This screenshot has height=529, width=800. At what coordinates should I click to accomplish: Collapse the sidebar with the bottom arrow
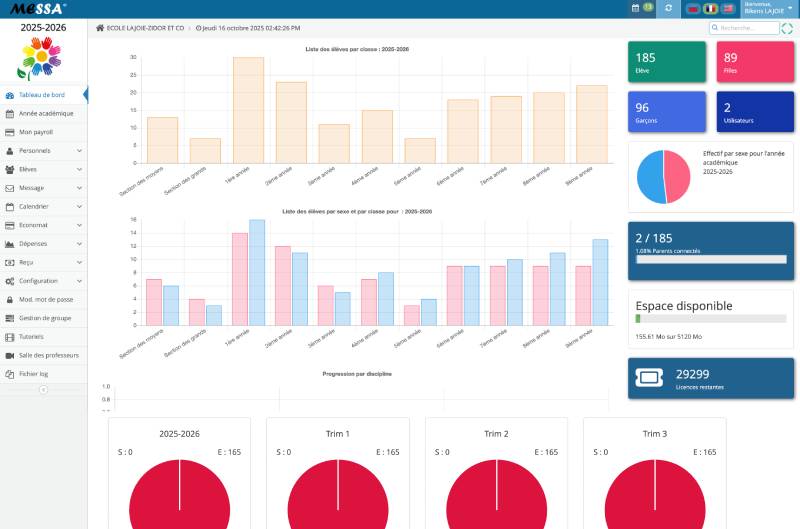43,390
